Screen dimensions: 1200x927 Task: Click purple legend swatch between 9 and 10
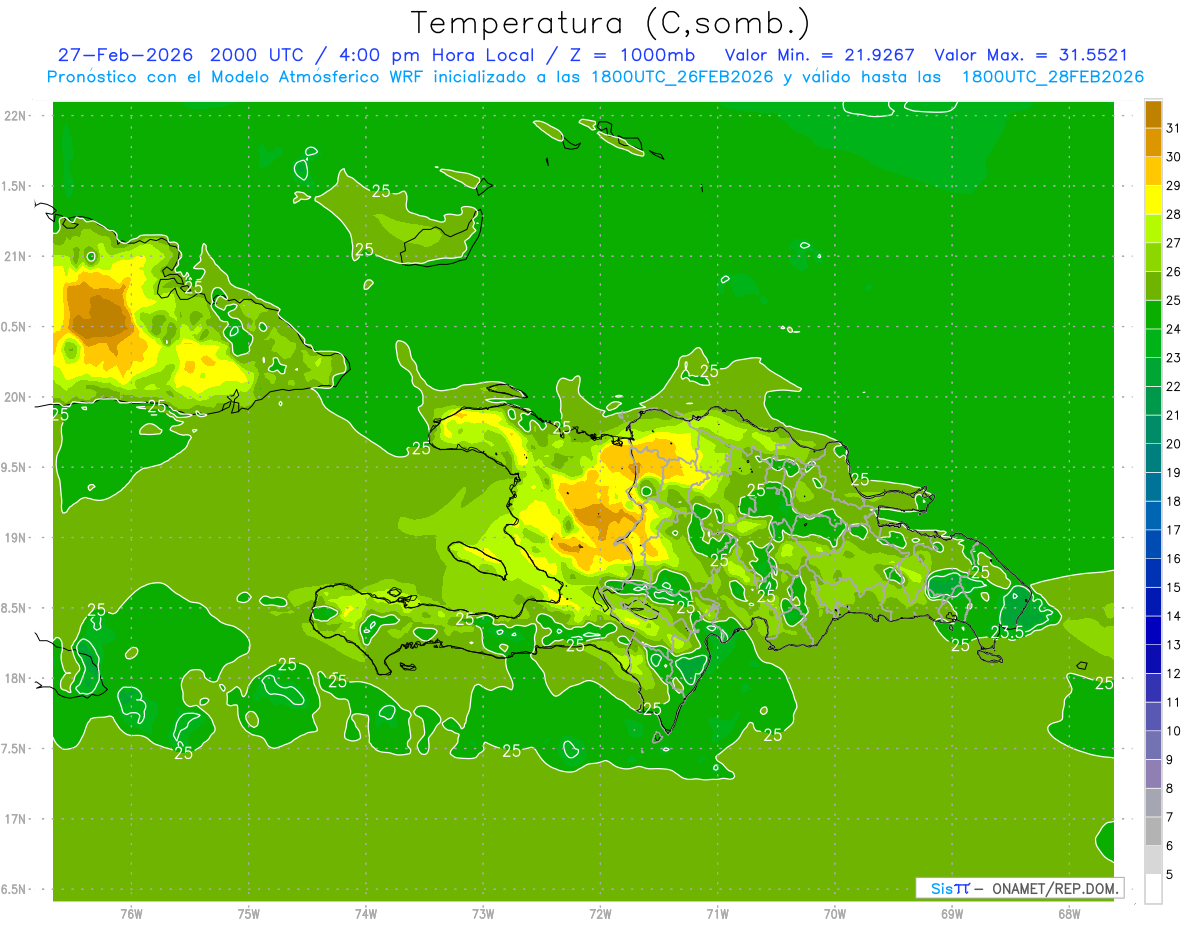coord(1153,745)
